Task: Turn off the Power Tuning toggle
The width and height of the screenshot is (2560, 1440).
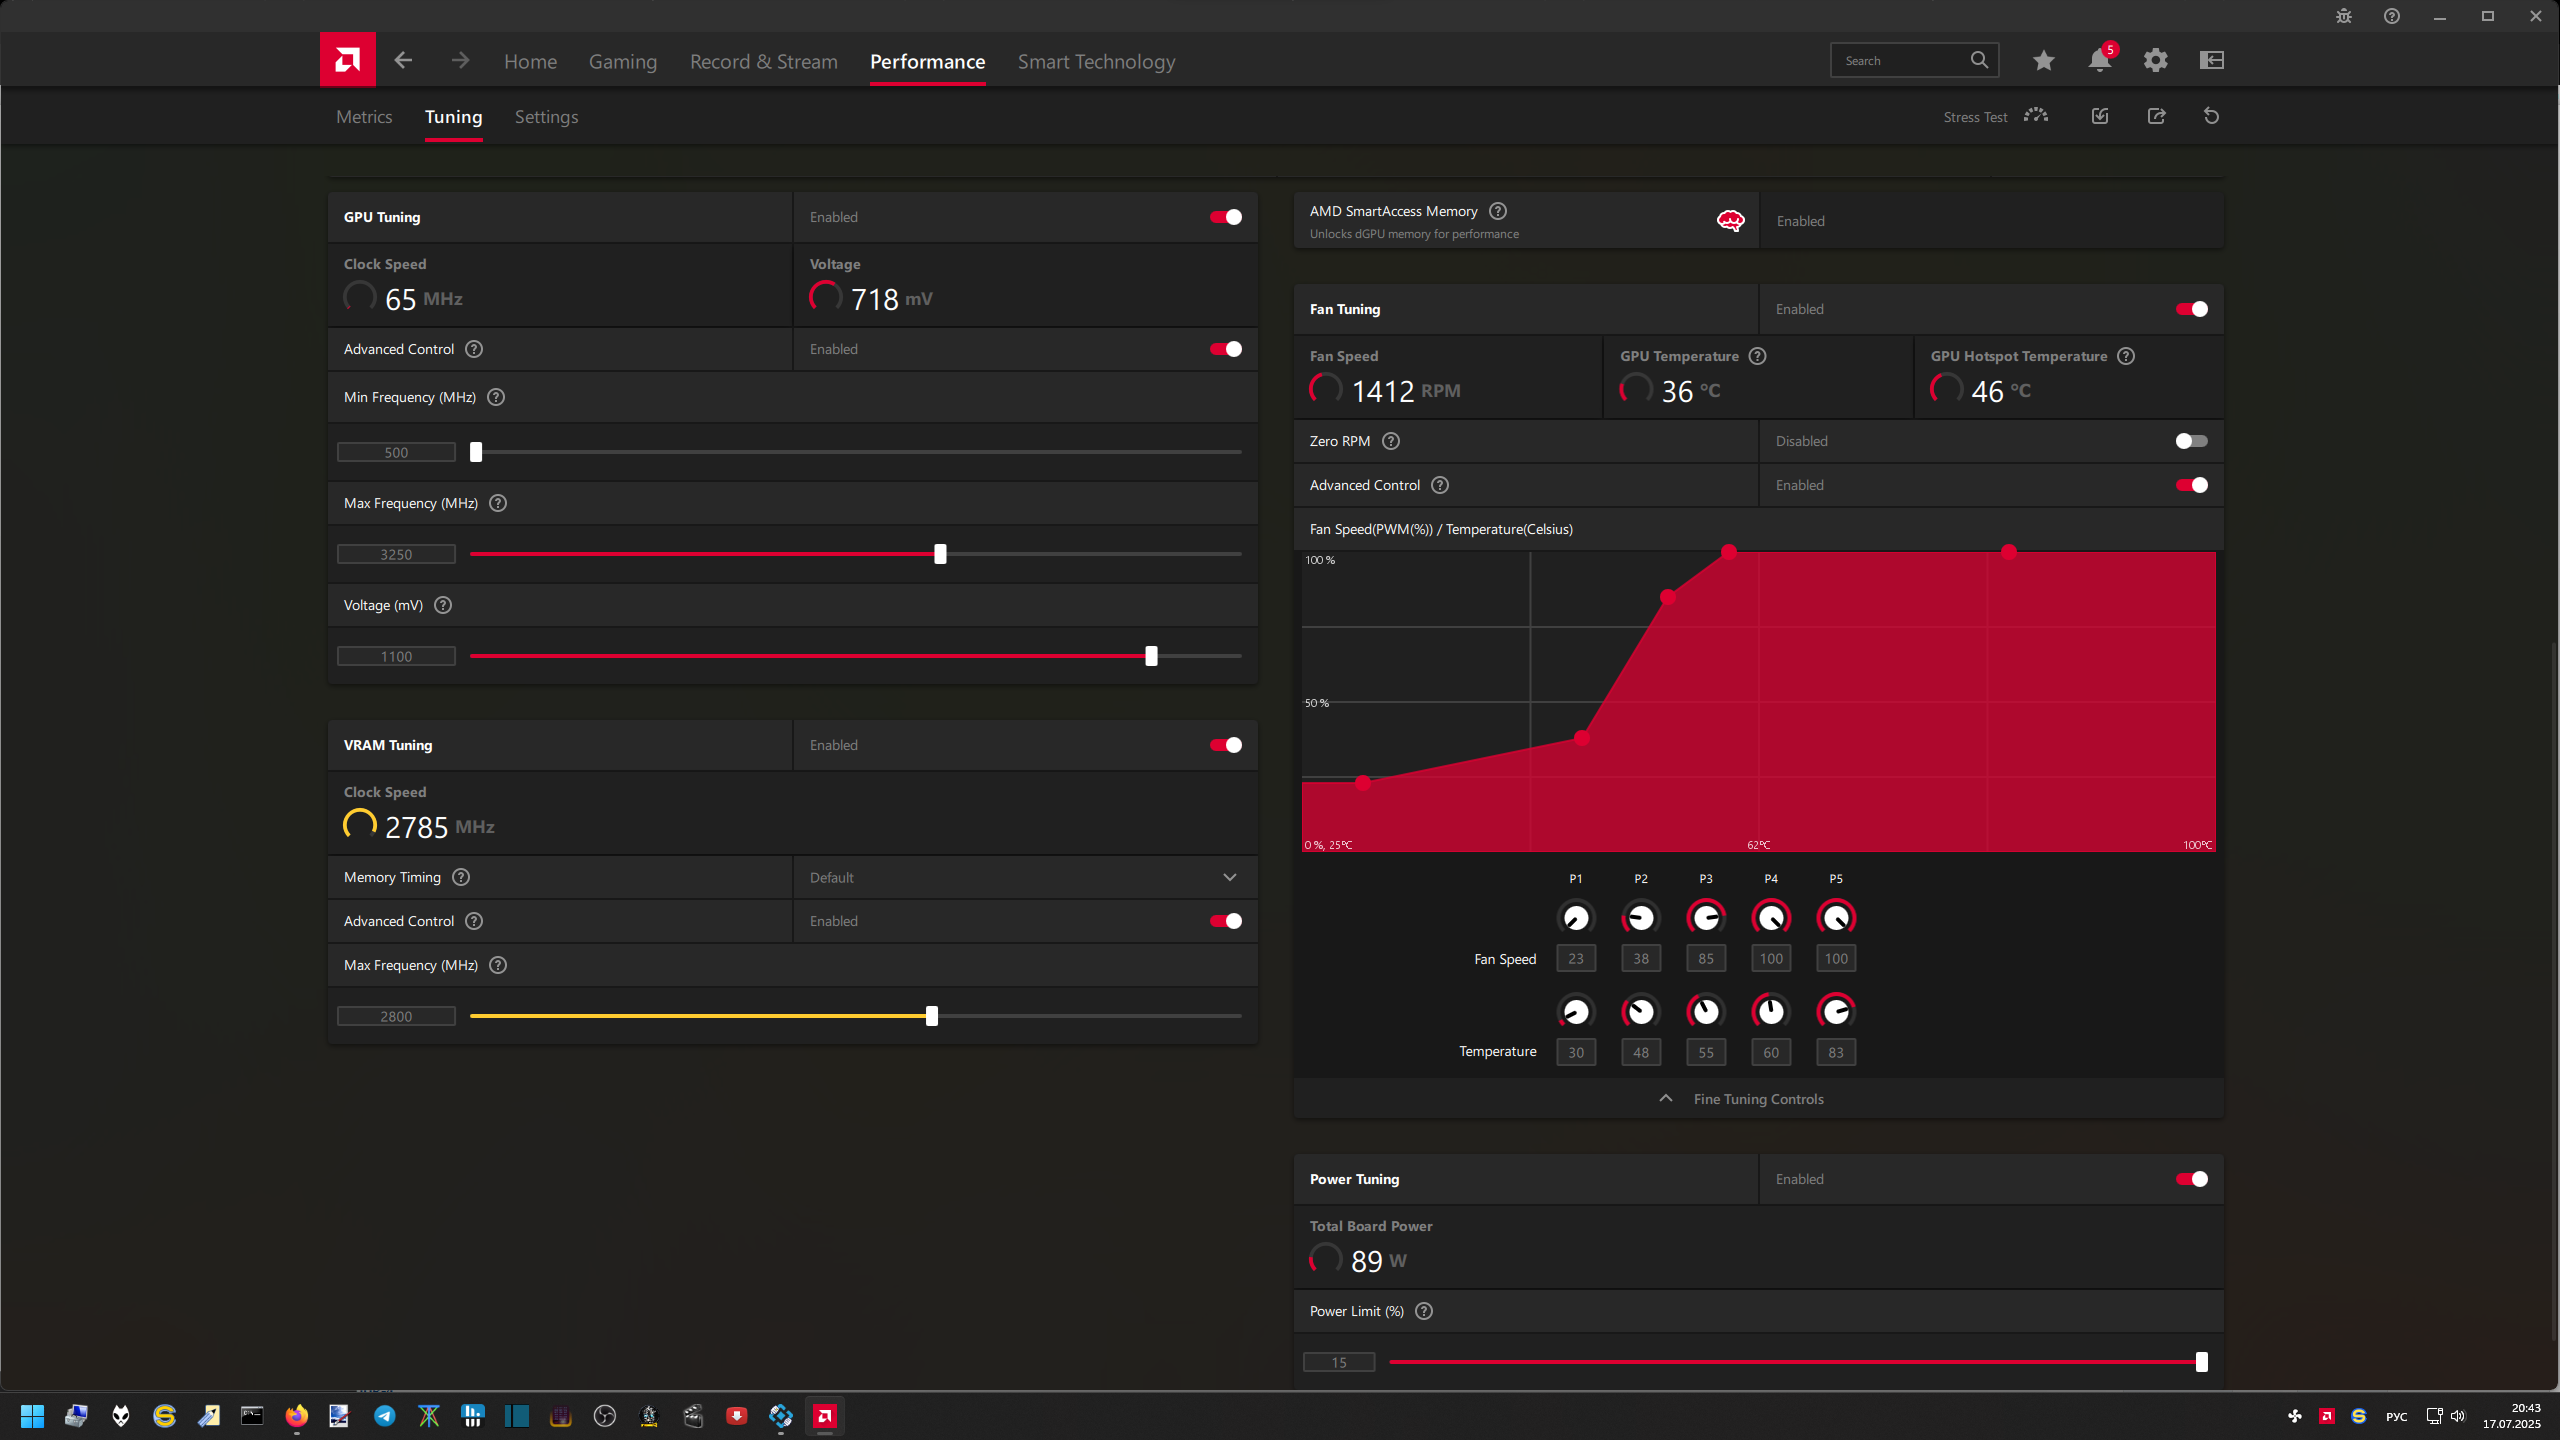Action: tap(2191, 1179)
